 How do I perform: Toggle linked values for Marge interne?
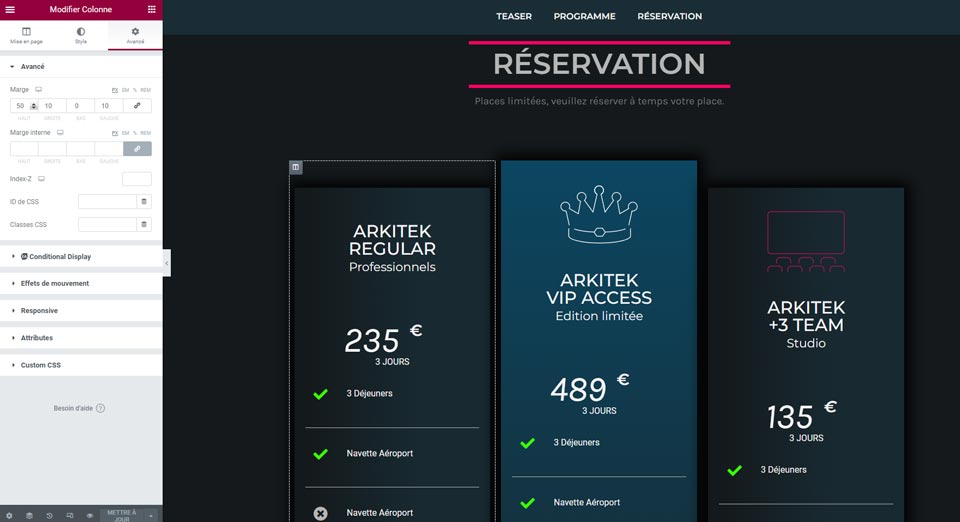137,149
